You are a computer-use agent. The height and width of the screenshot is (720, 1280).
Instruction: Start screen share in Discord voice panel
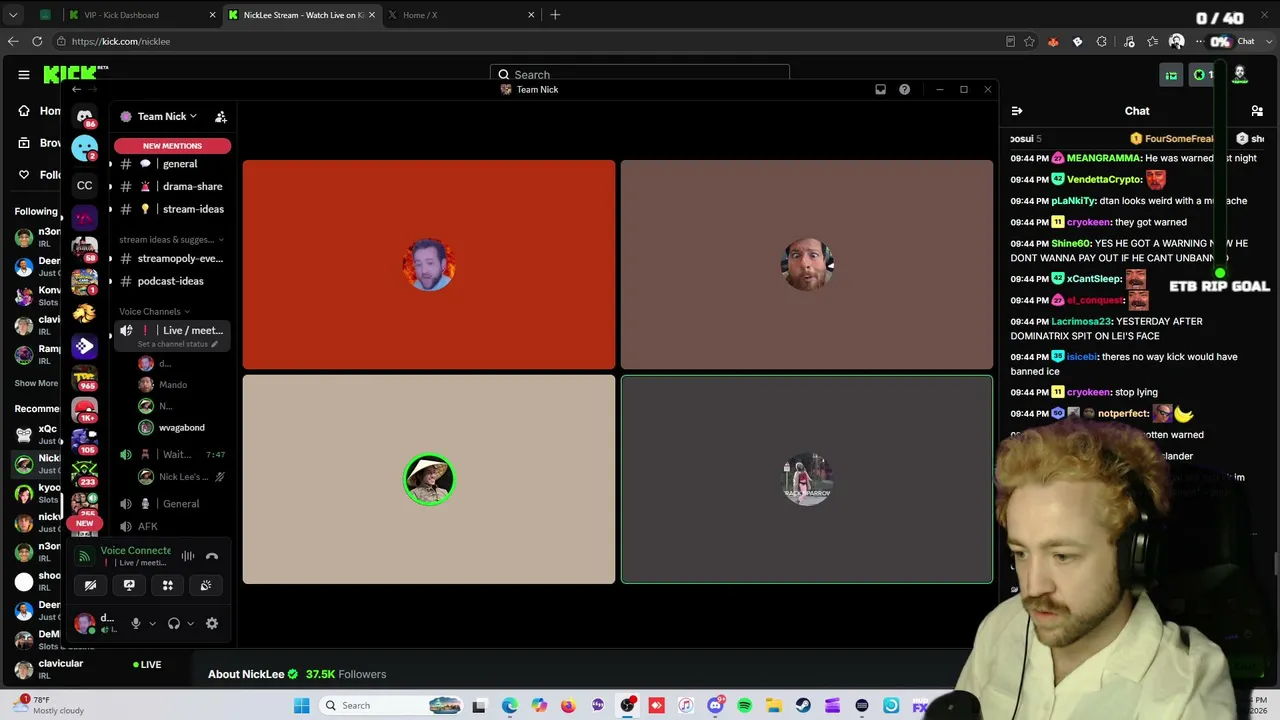(x=129, y=585)
